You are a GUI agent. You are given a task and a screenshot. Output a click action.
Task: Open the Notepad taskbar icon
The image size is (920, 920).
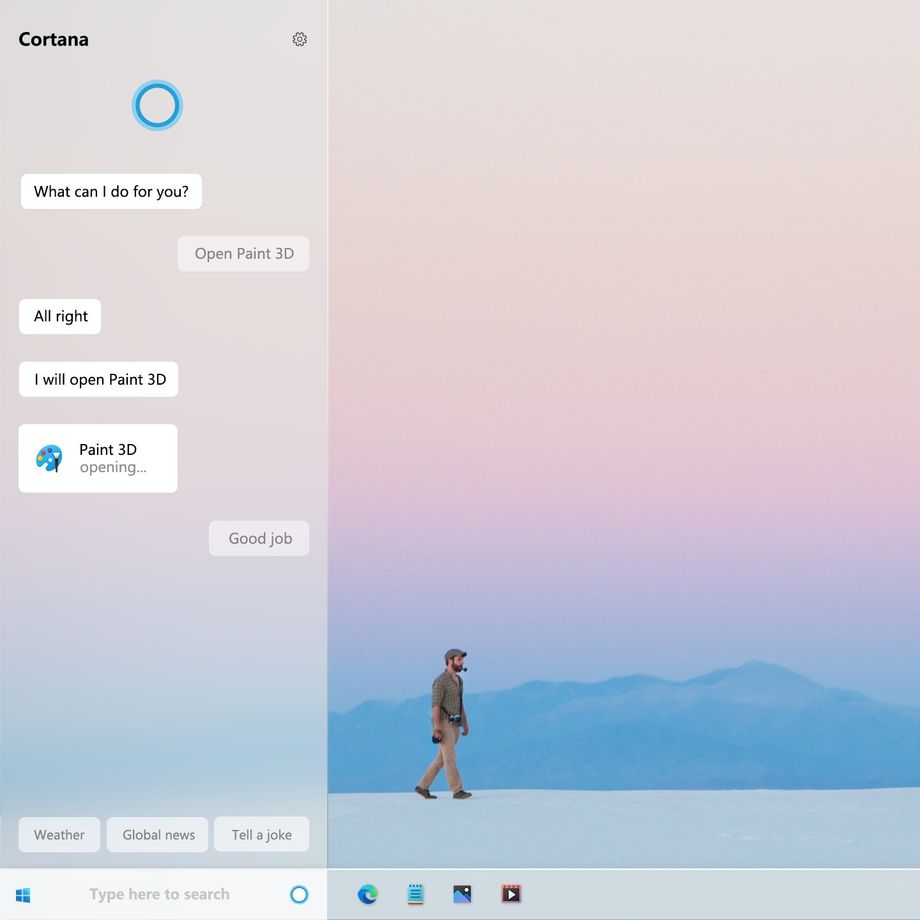415,894
